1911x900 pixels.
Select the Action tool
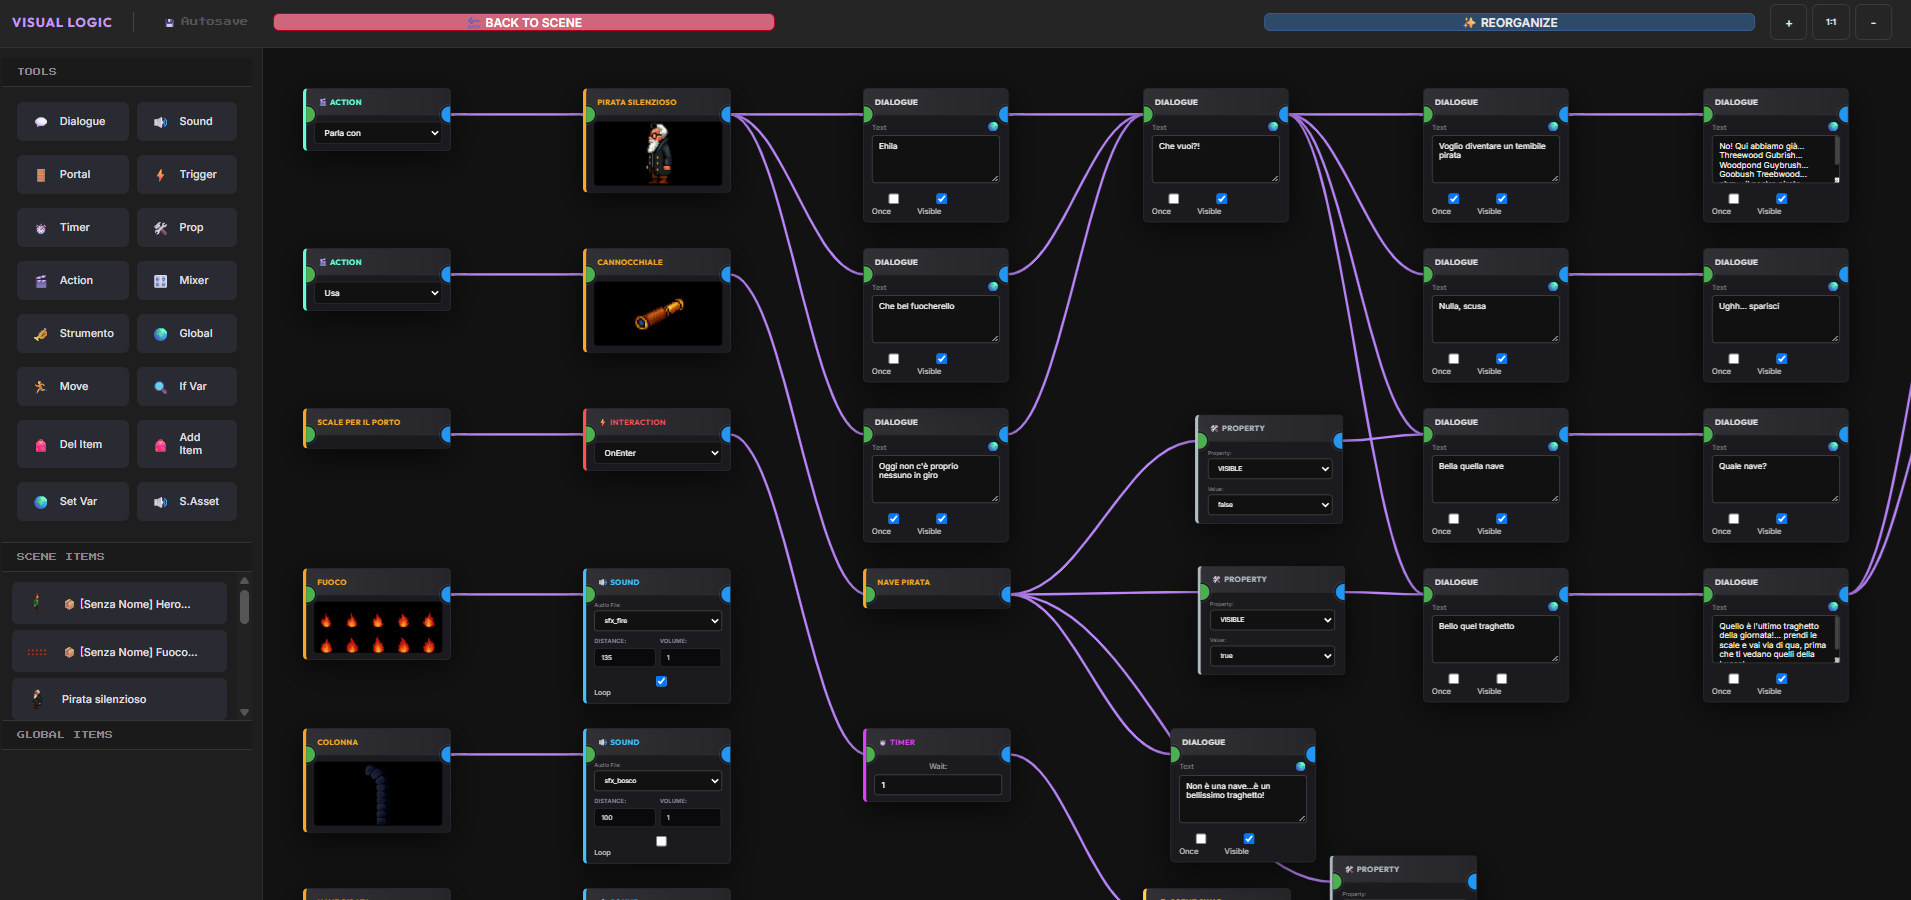coord(73,280)
